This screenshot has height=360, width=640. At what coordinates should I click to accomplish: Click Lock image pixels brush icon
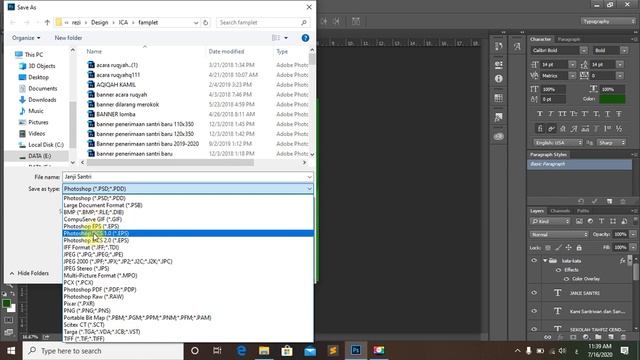point(558,247)
